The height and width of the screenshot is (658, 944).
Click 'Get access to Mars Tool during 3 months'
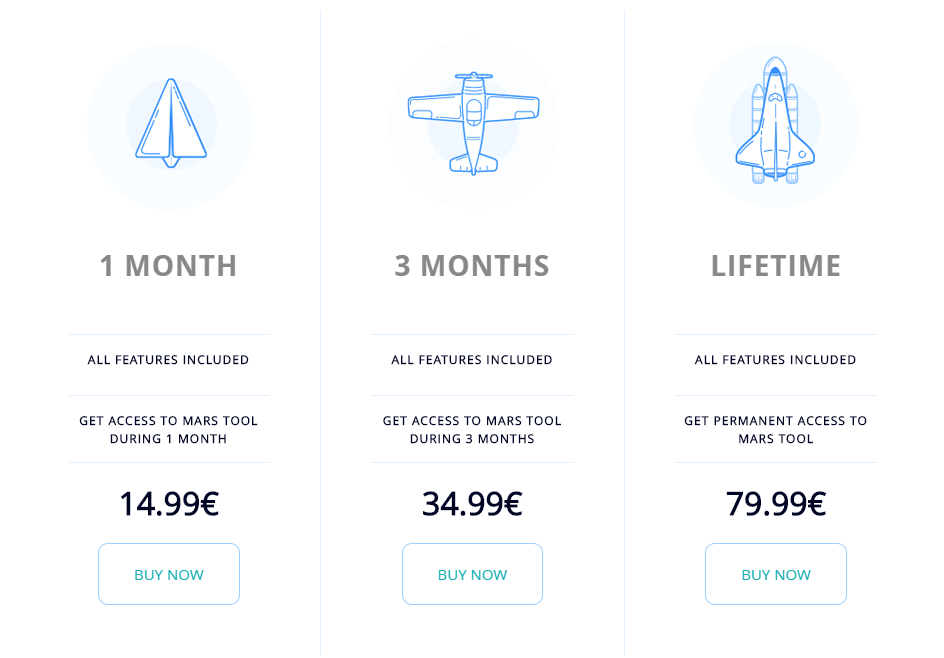point(472,430)
